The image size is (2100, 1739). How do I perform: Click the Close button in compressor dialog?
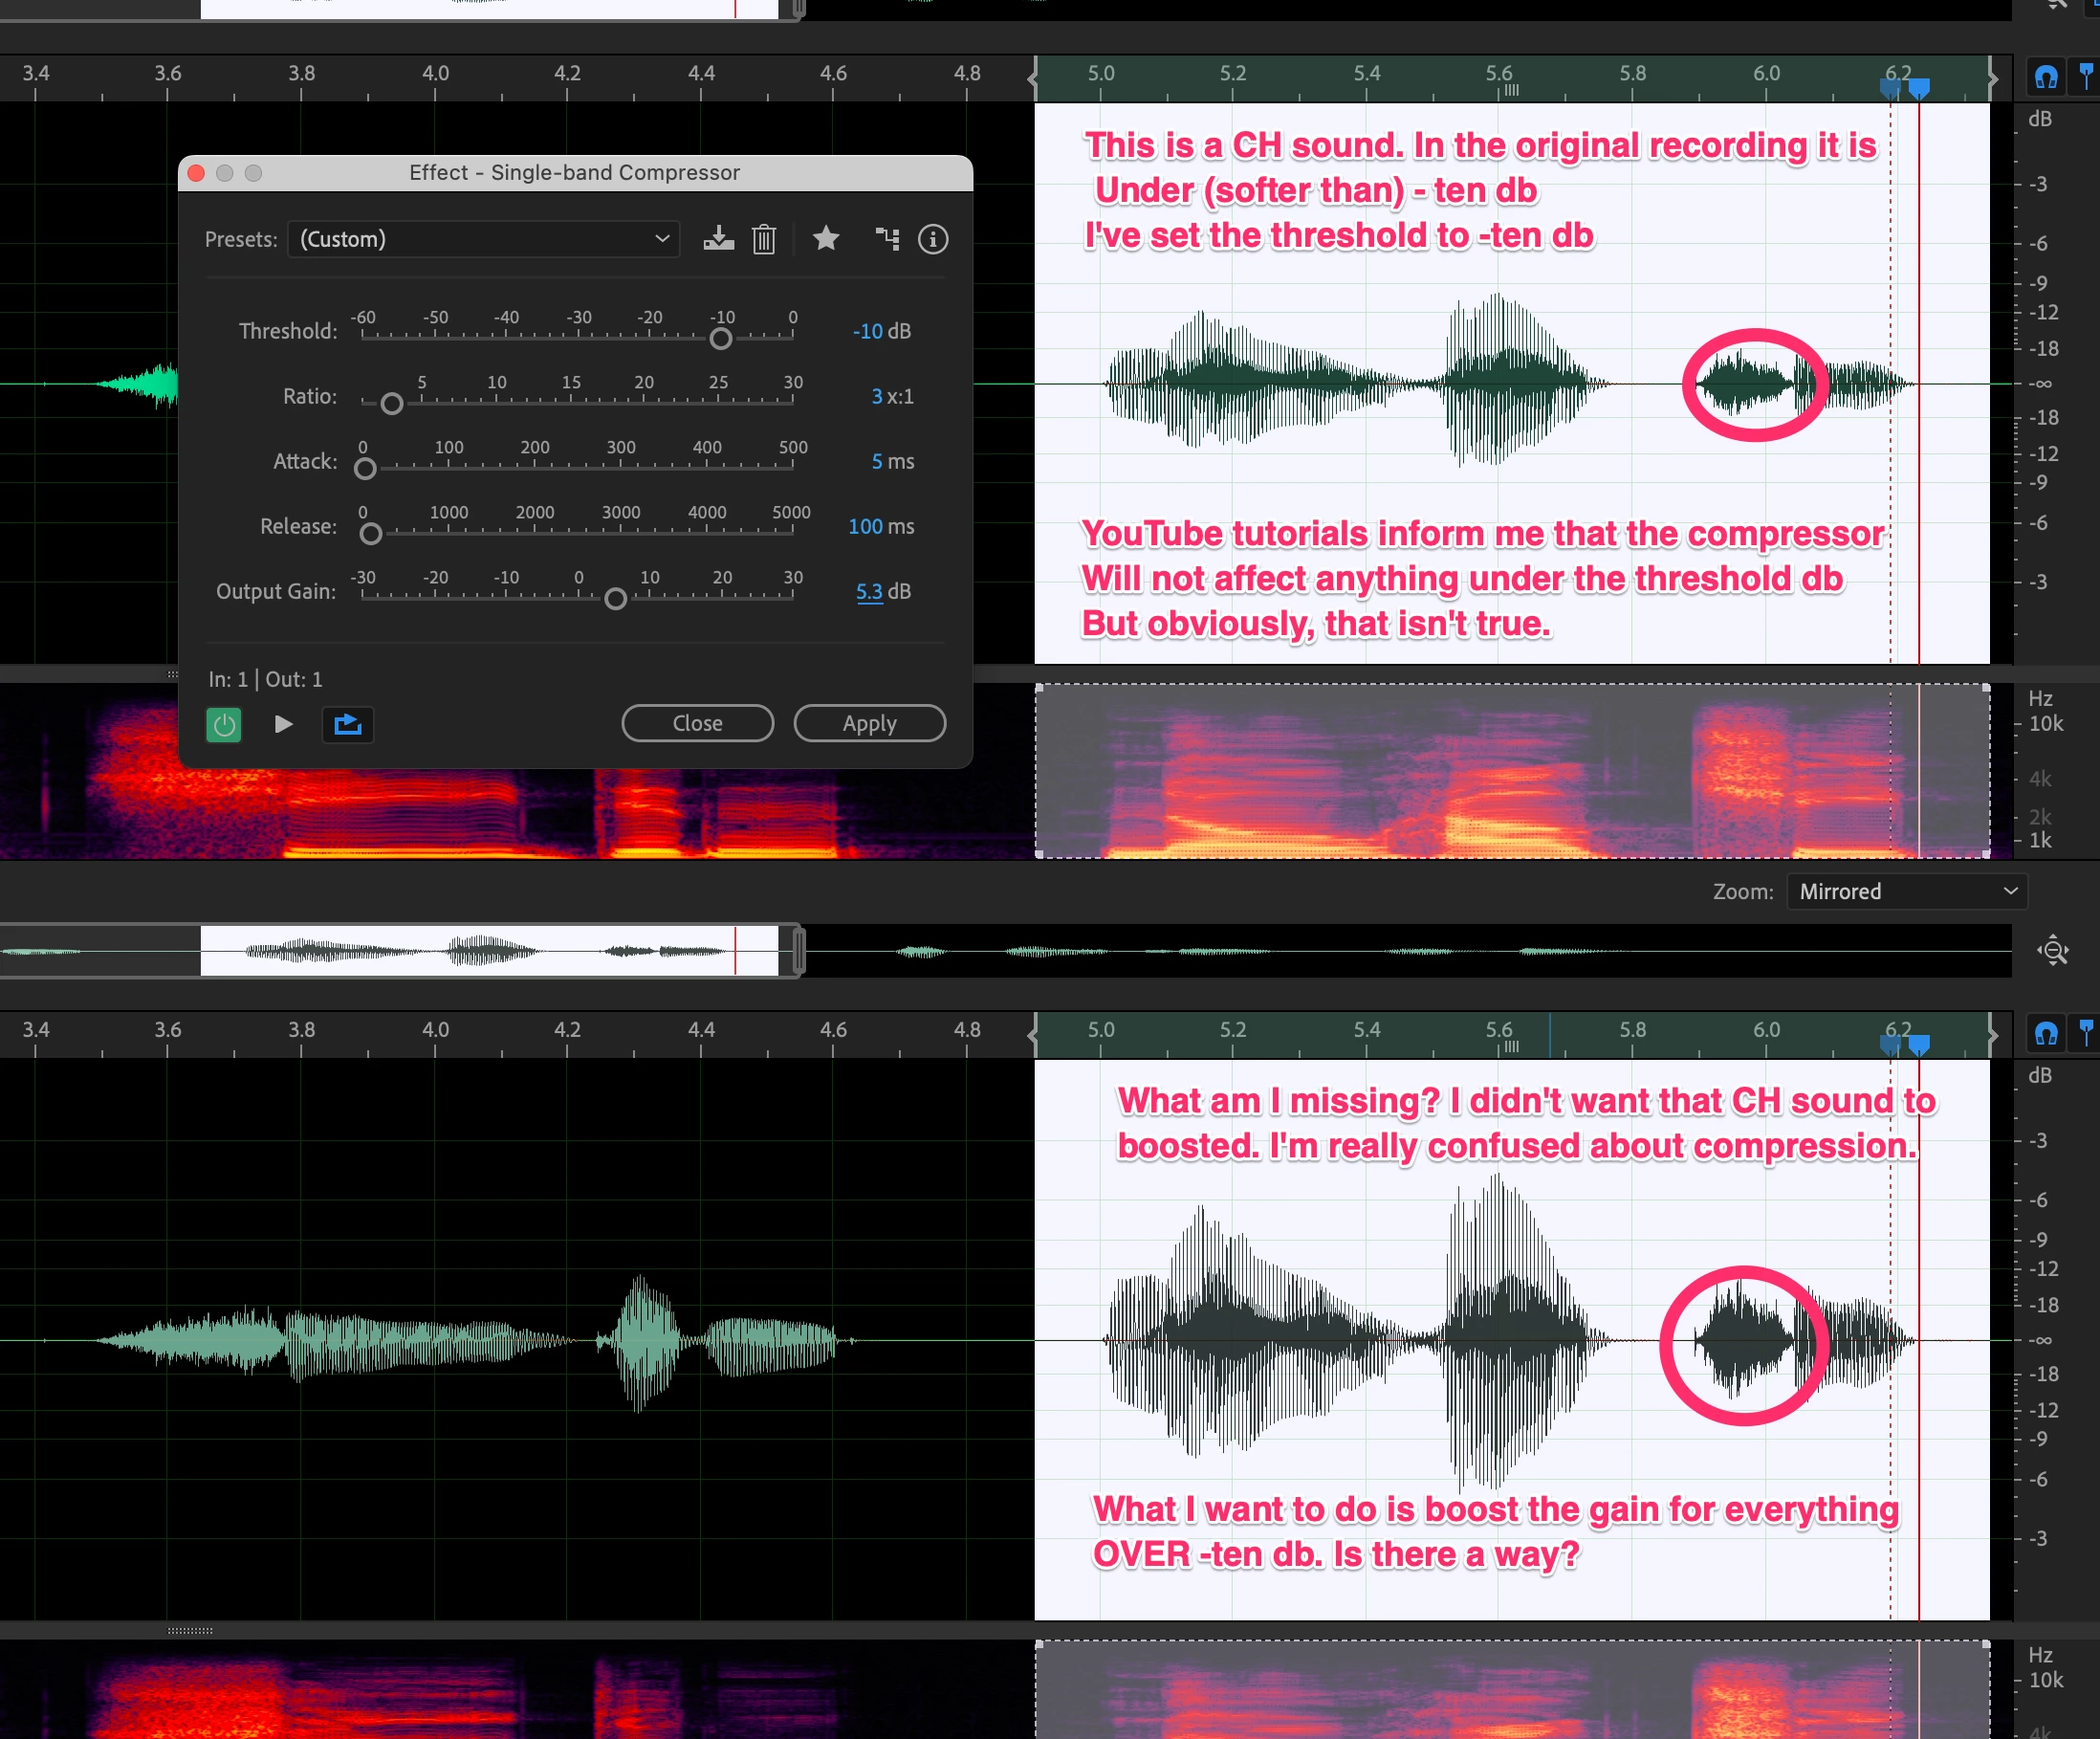click(x=697, y=723)
